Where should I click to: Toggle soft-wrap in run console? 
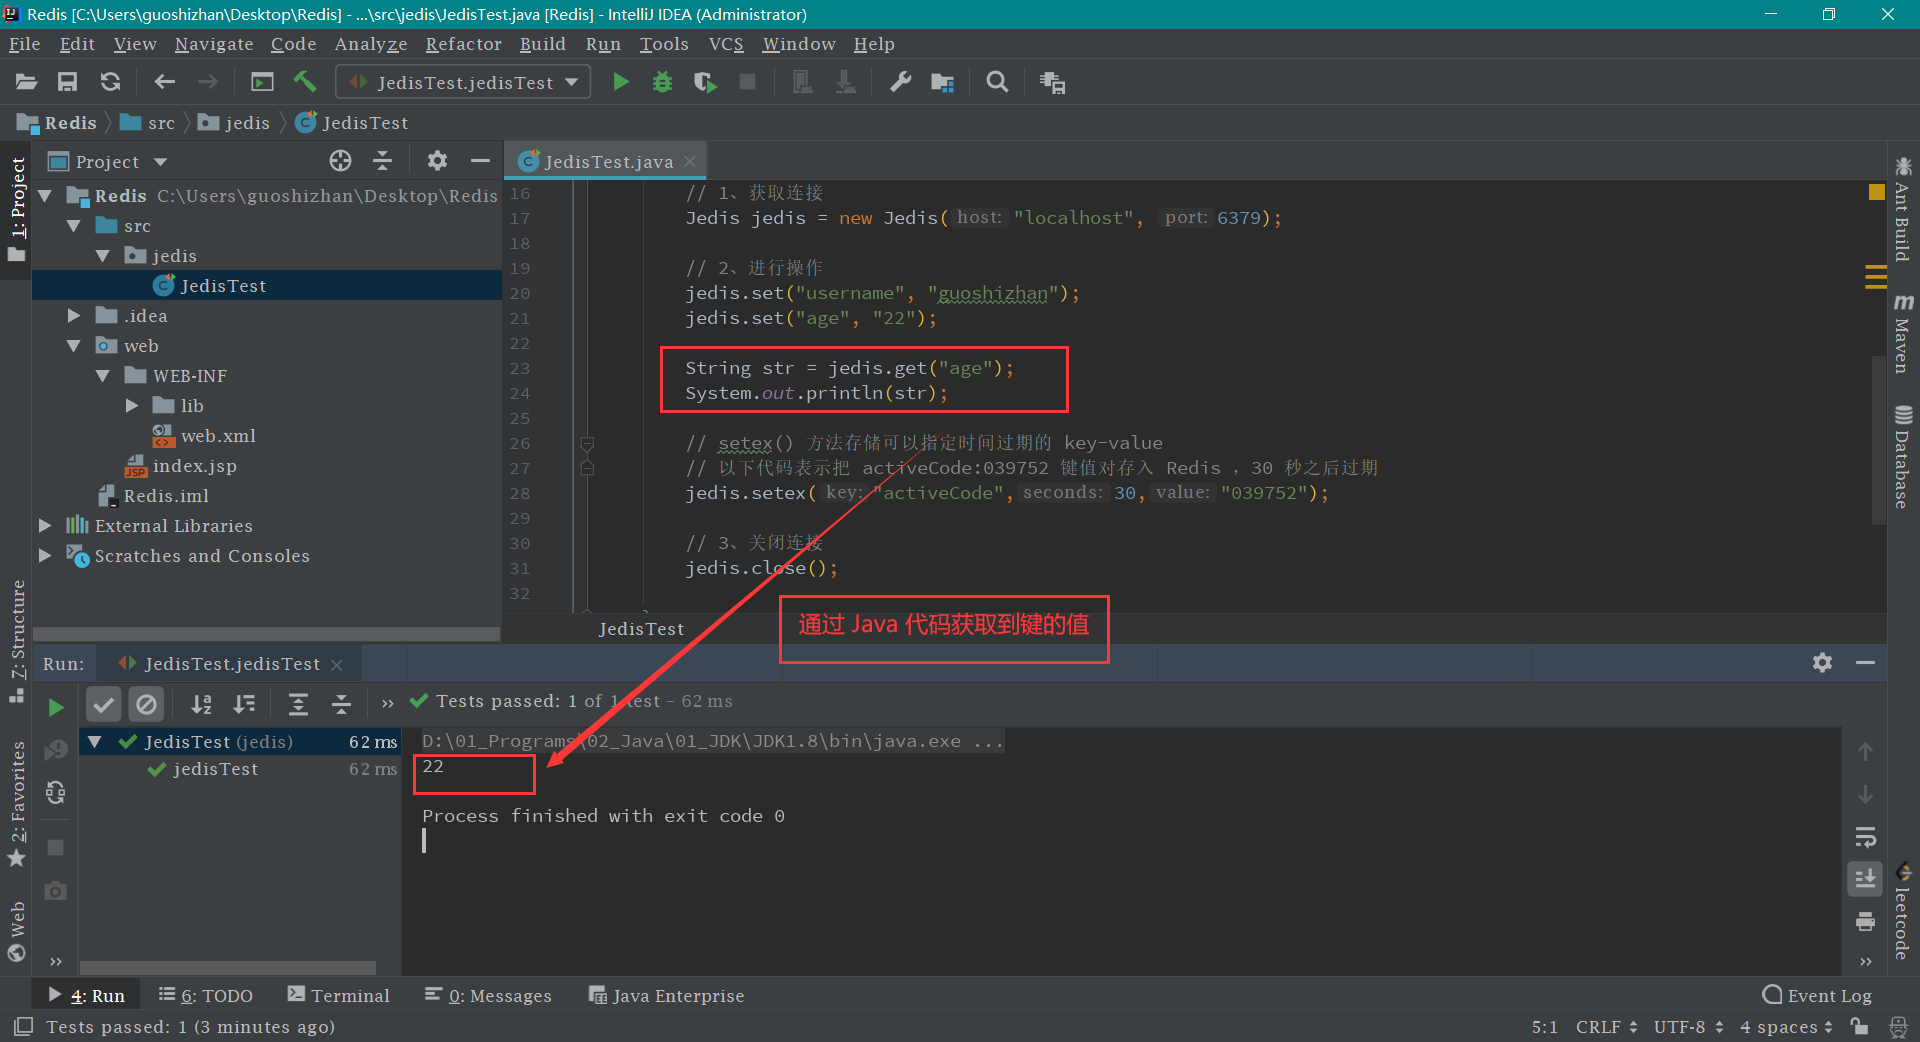coord(1865,837)
